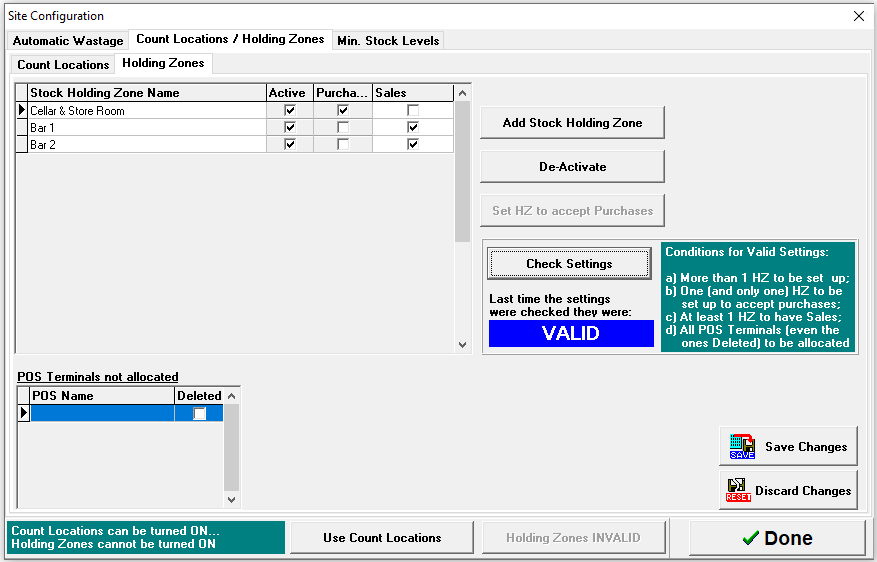Click the Save icon on Save Changes

742,447
